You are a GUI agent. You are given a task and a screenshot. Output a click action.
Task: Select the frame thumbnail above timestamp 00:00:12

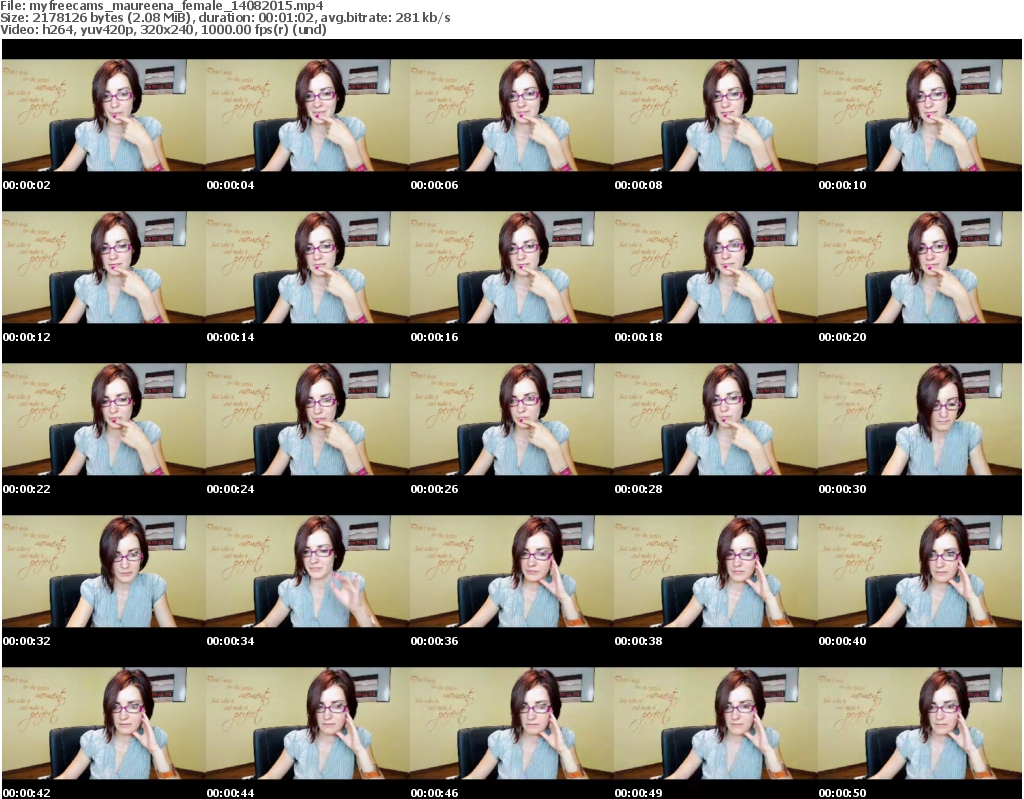[x=104, y=268]
